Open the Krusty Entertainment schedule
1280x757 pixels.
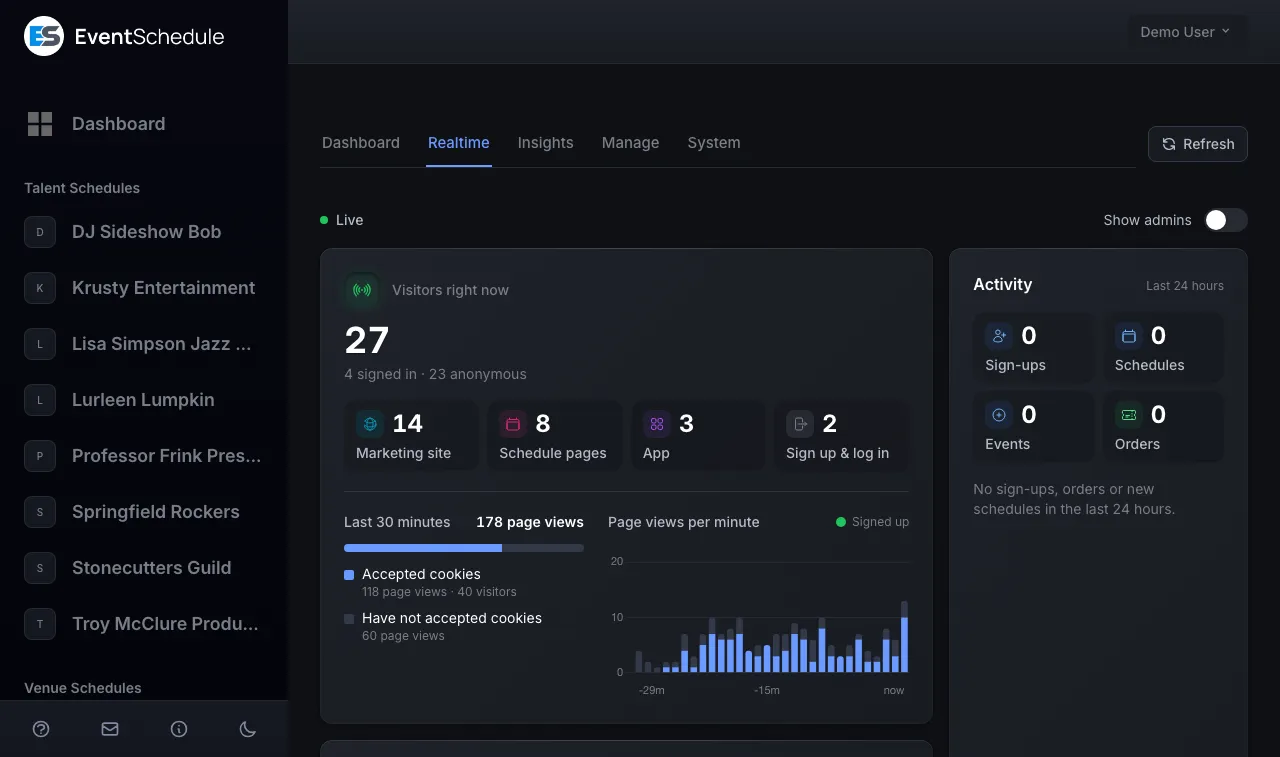[x=144, y=288]
